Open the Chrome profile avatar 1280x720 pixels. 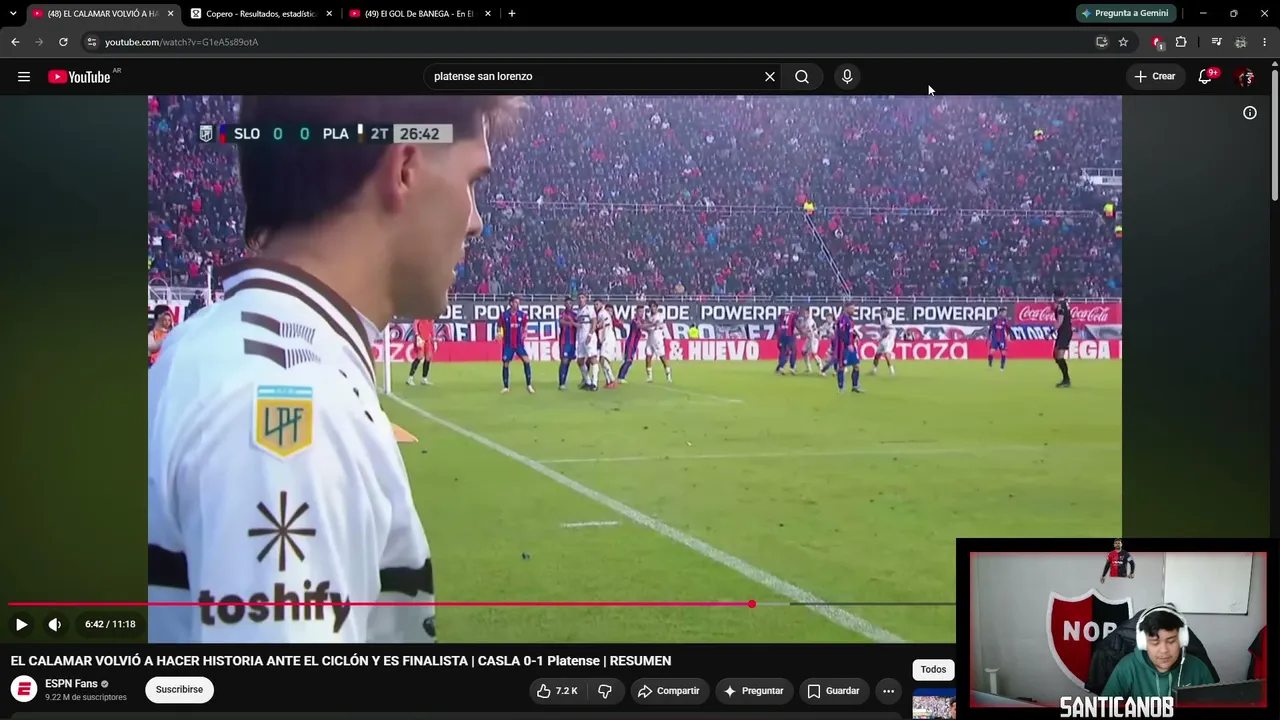tap(1241, 42)
